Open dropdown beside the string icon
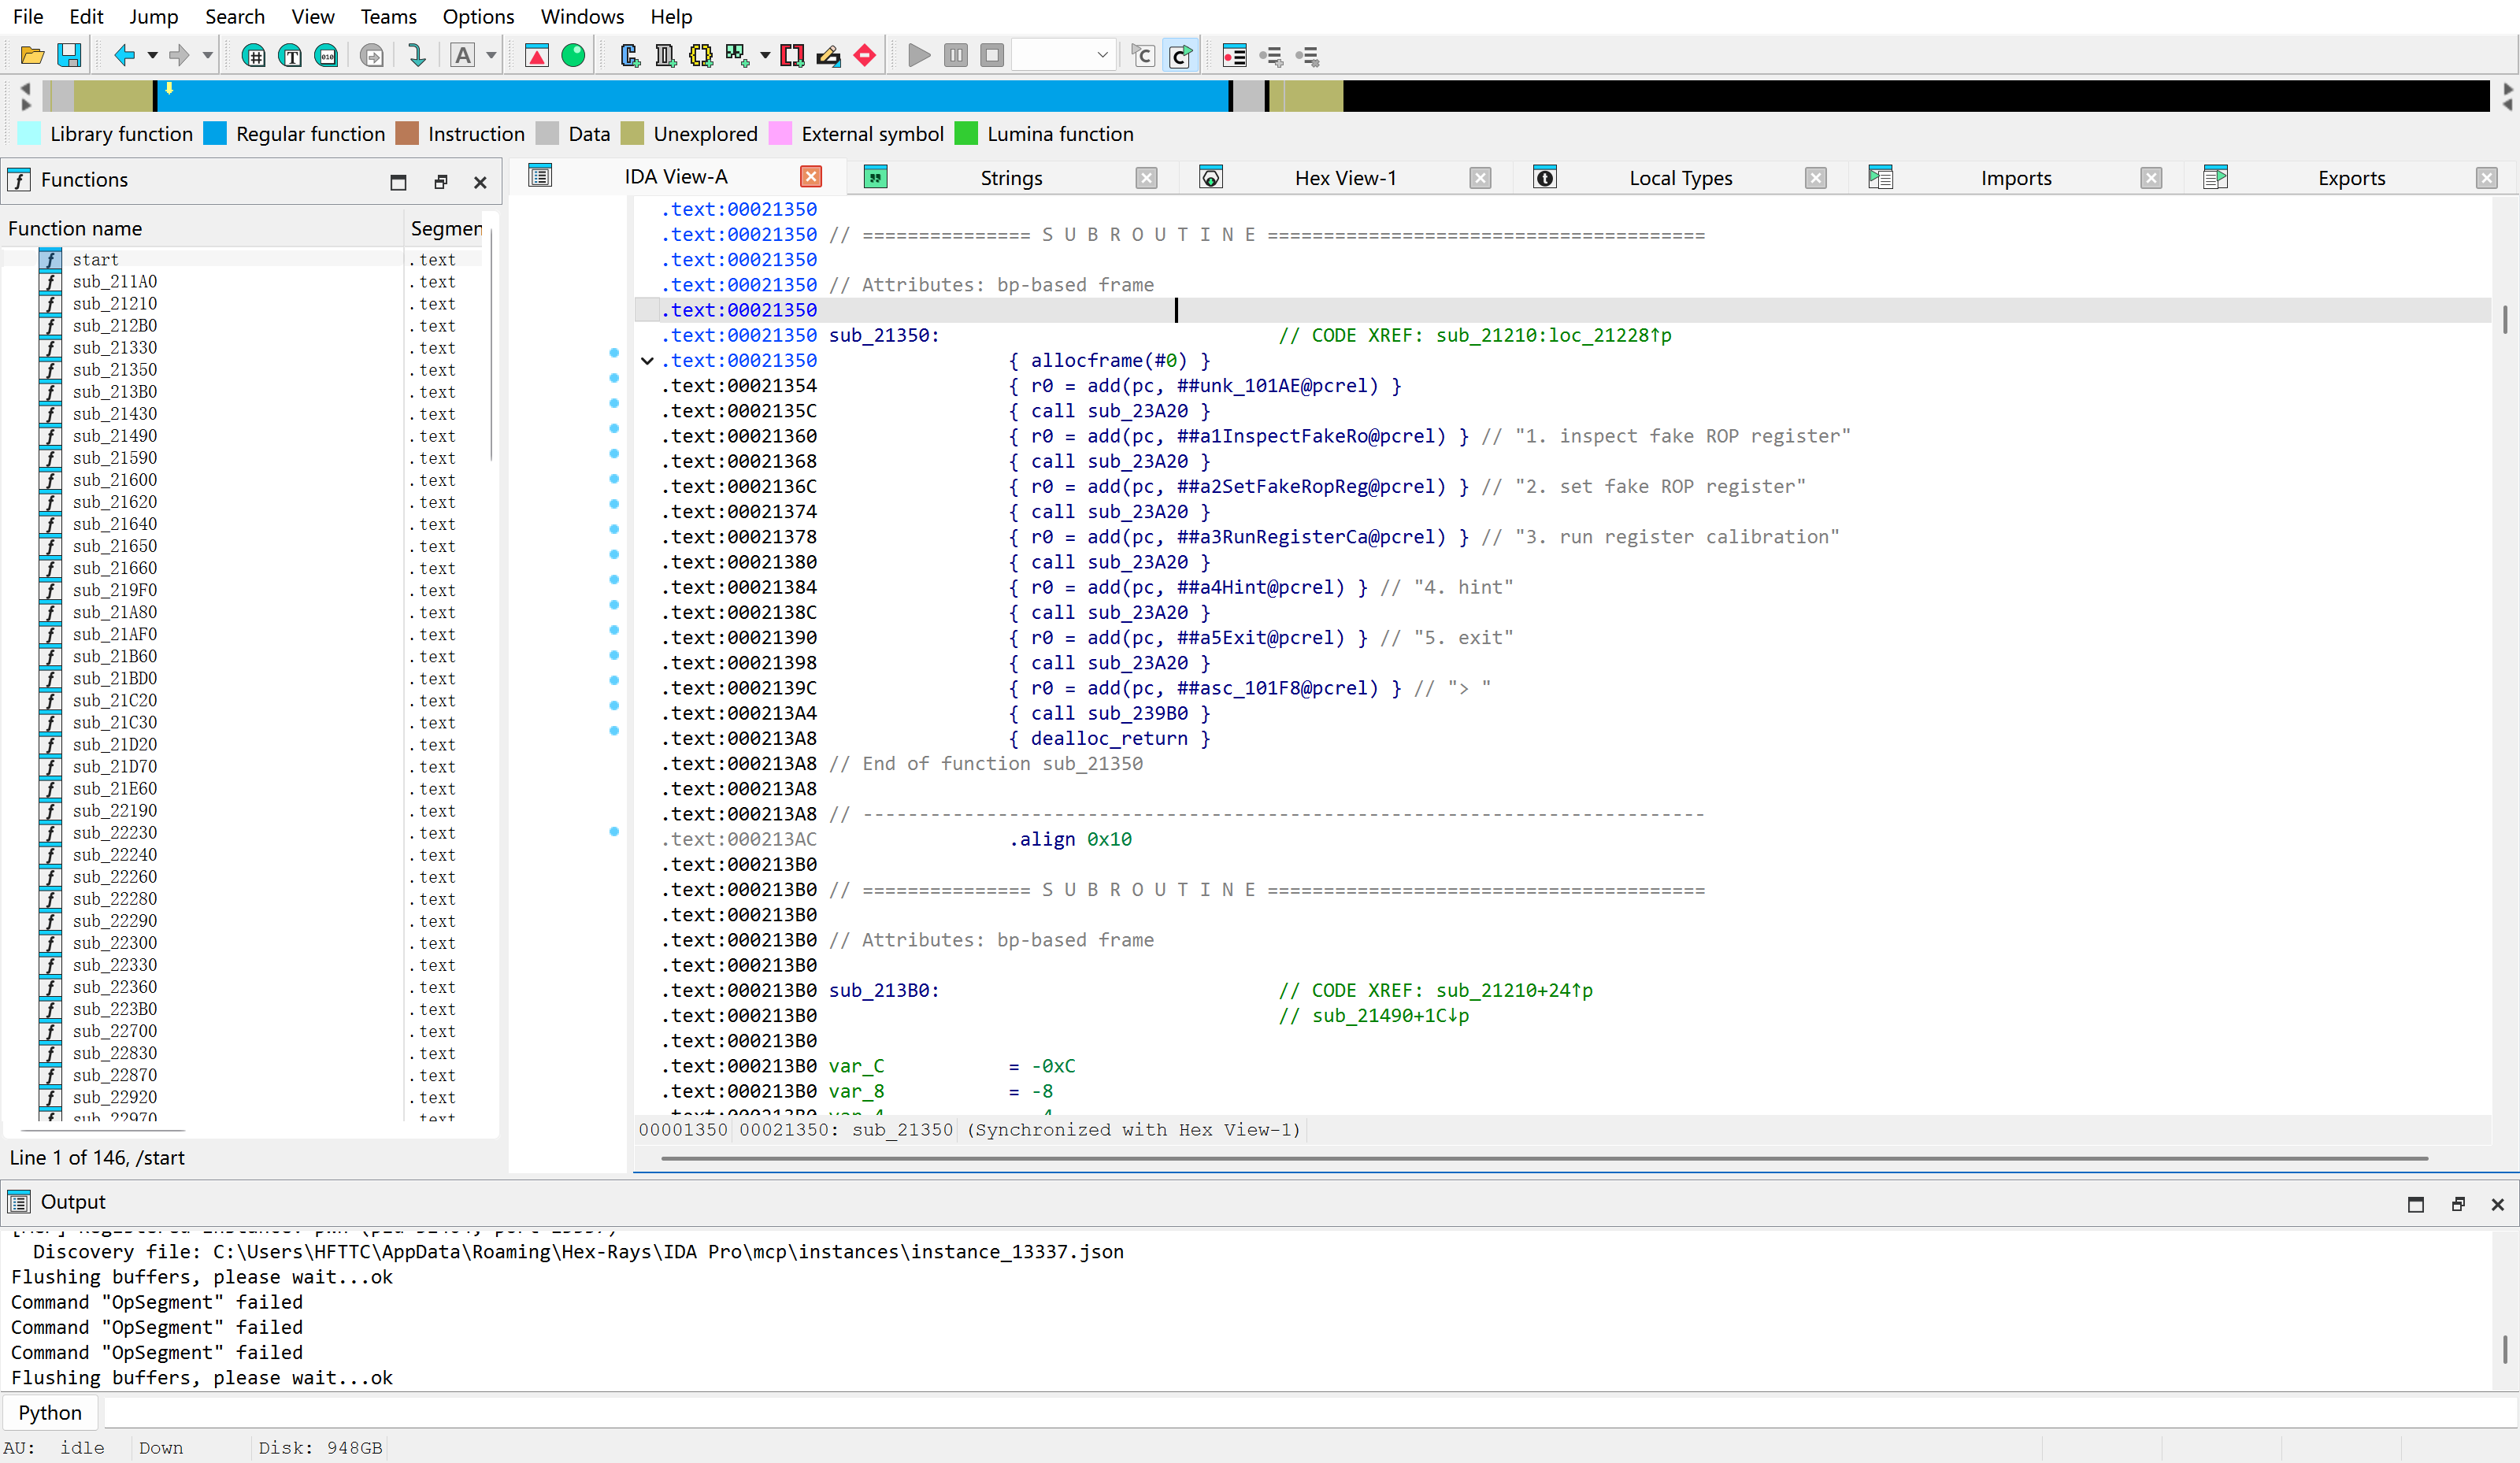 [x=765, y=56]
